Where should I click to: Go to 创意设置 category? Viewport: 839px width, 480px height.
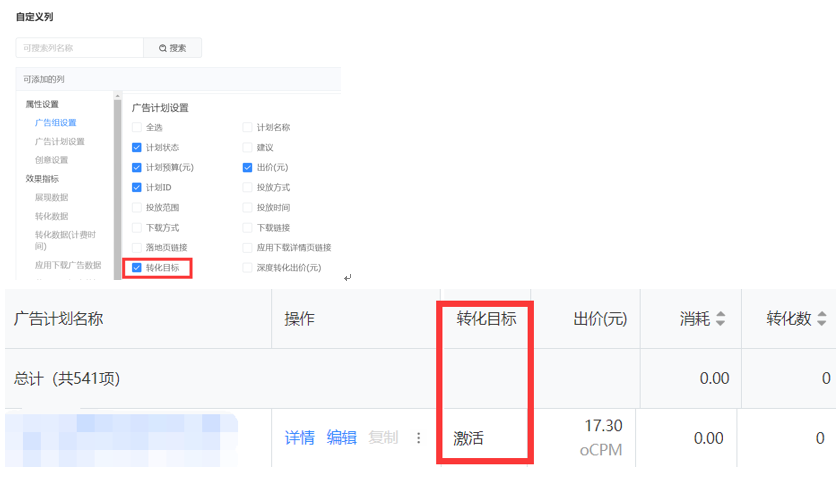[x=51, y=160]
